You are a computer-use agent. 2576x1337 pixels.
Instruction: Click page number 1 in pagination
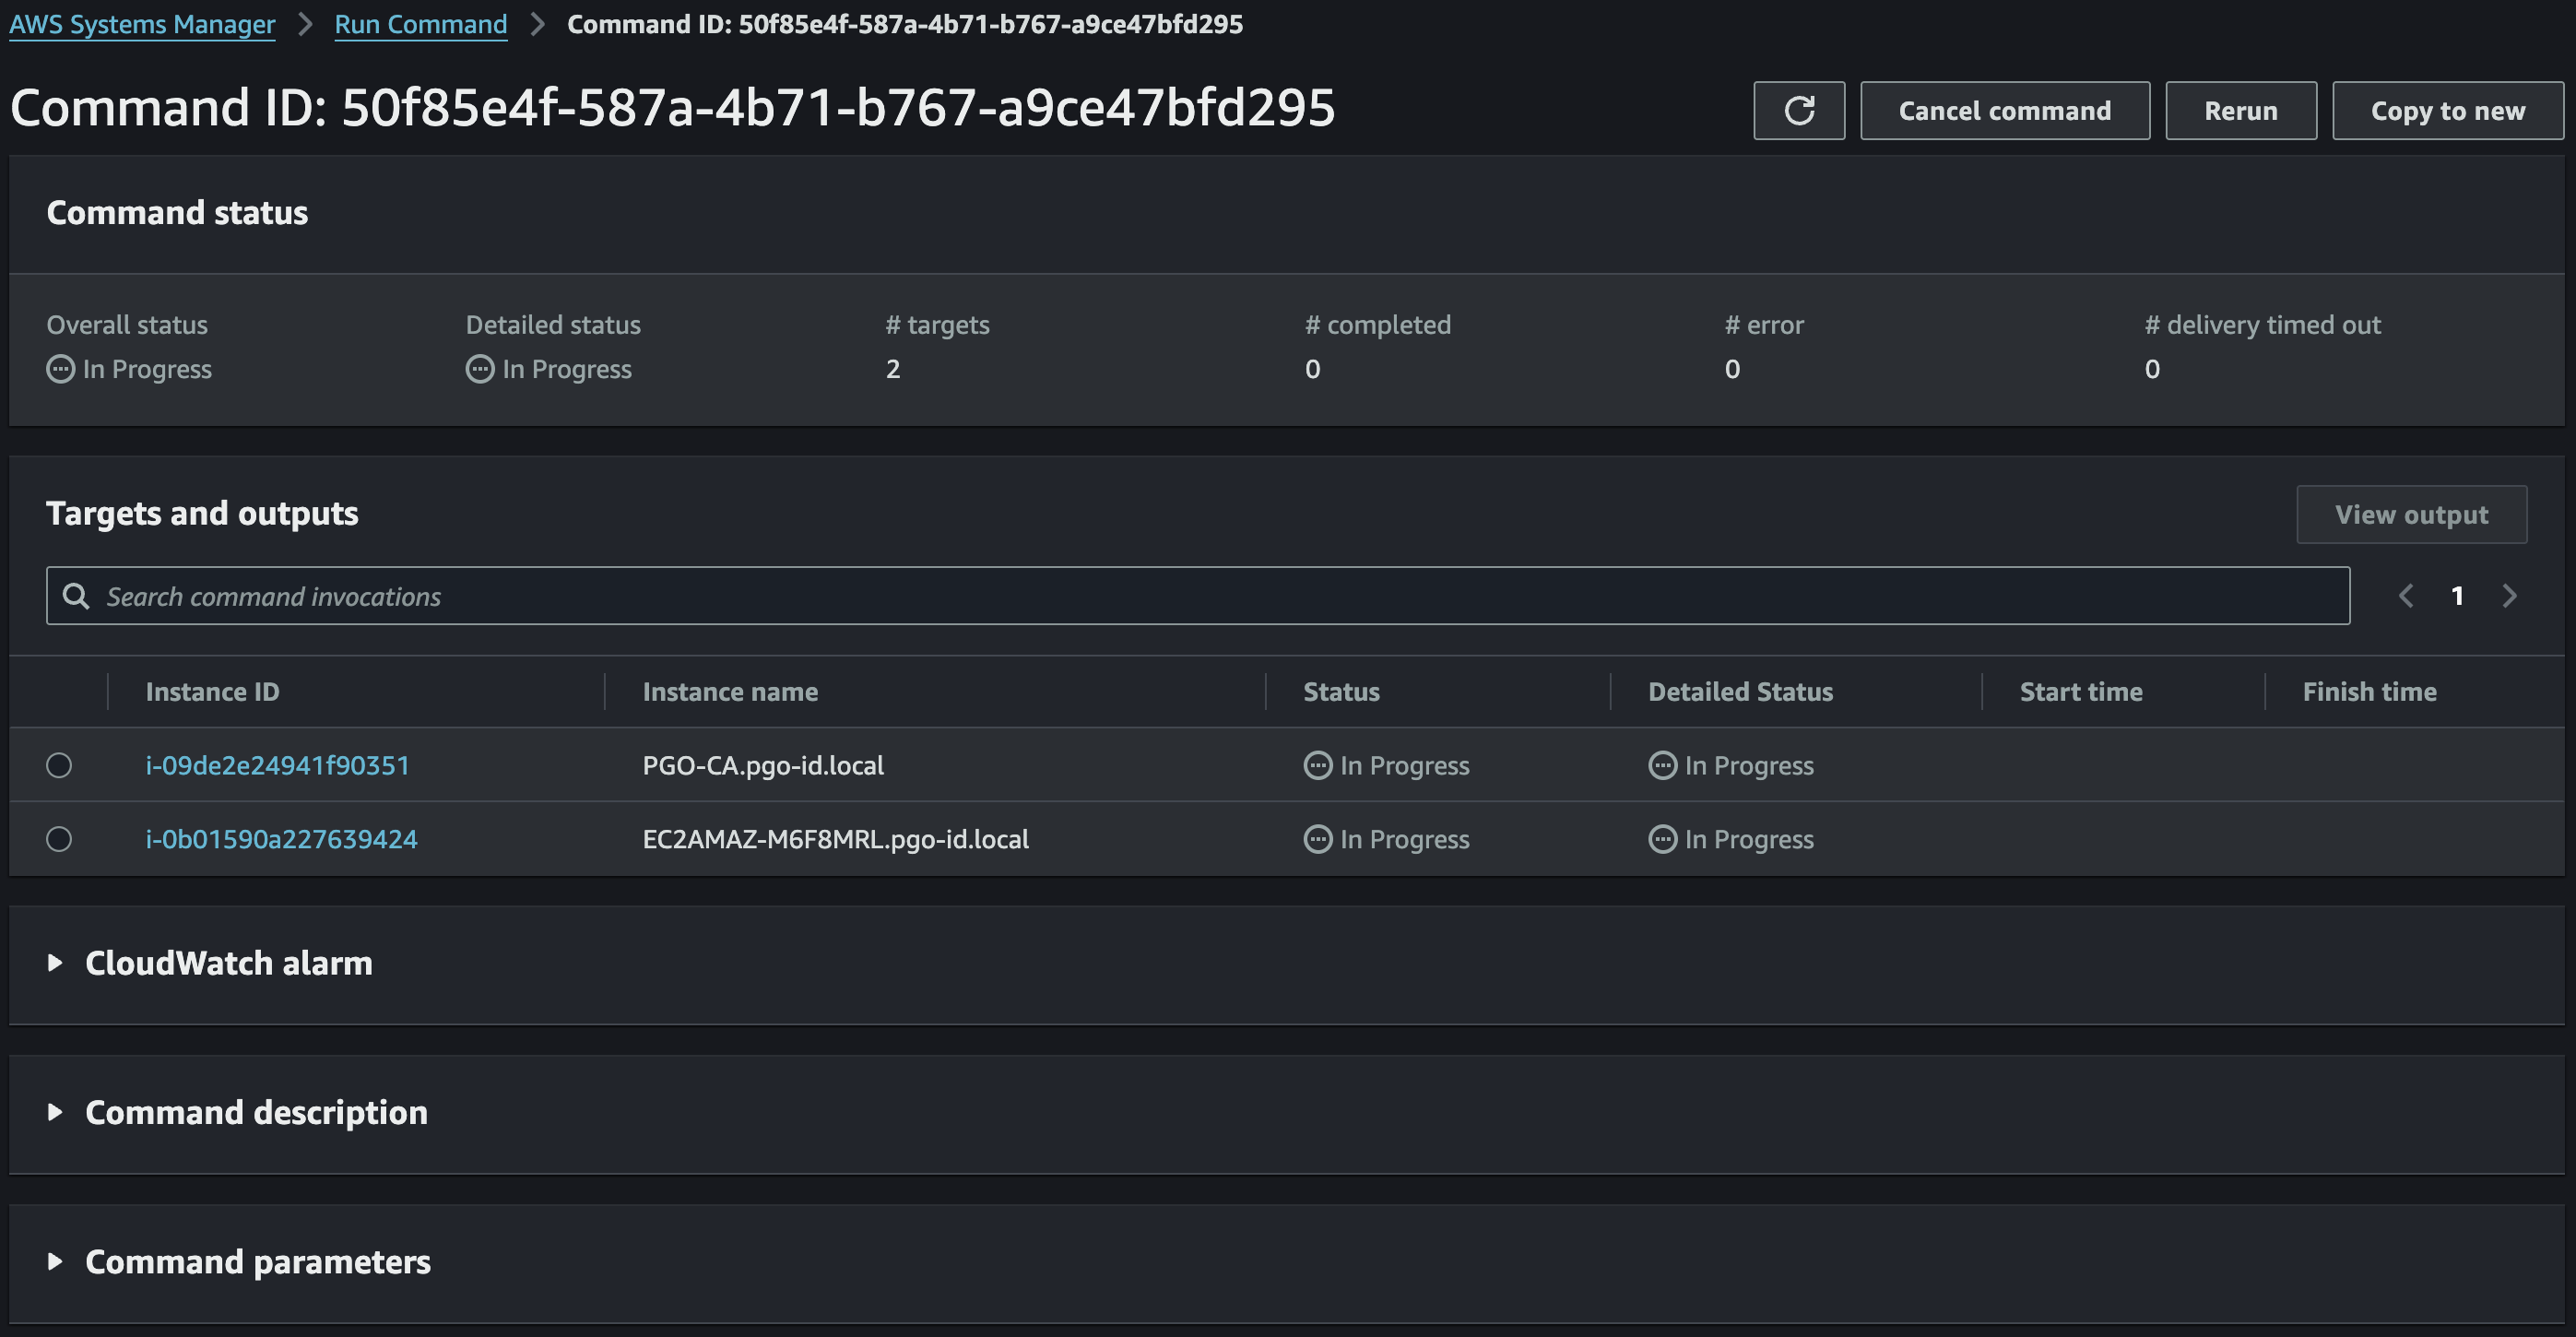(2458, 595)
